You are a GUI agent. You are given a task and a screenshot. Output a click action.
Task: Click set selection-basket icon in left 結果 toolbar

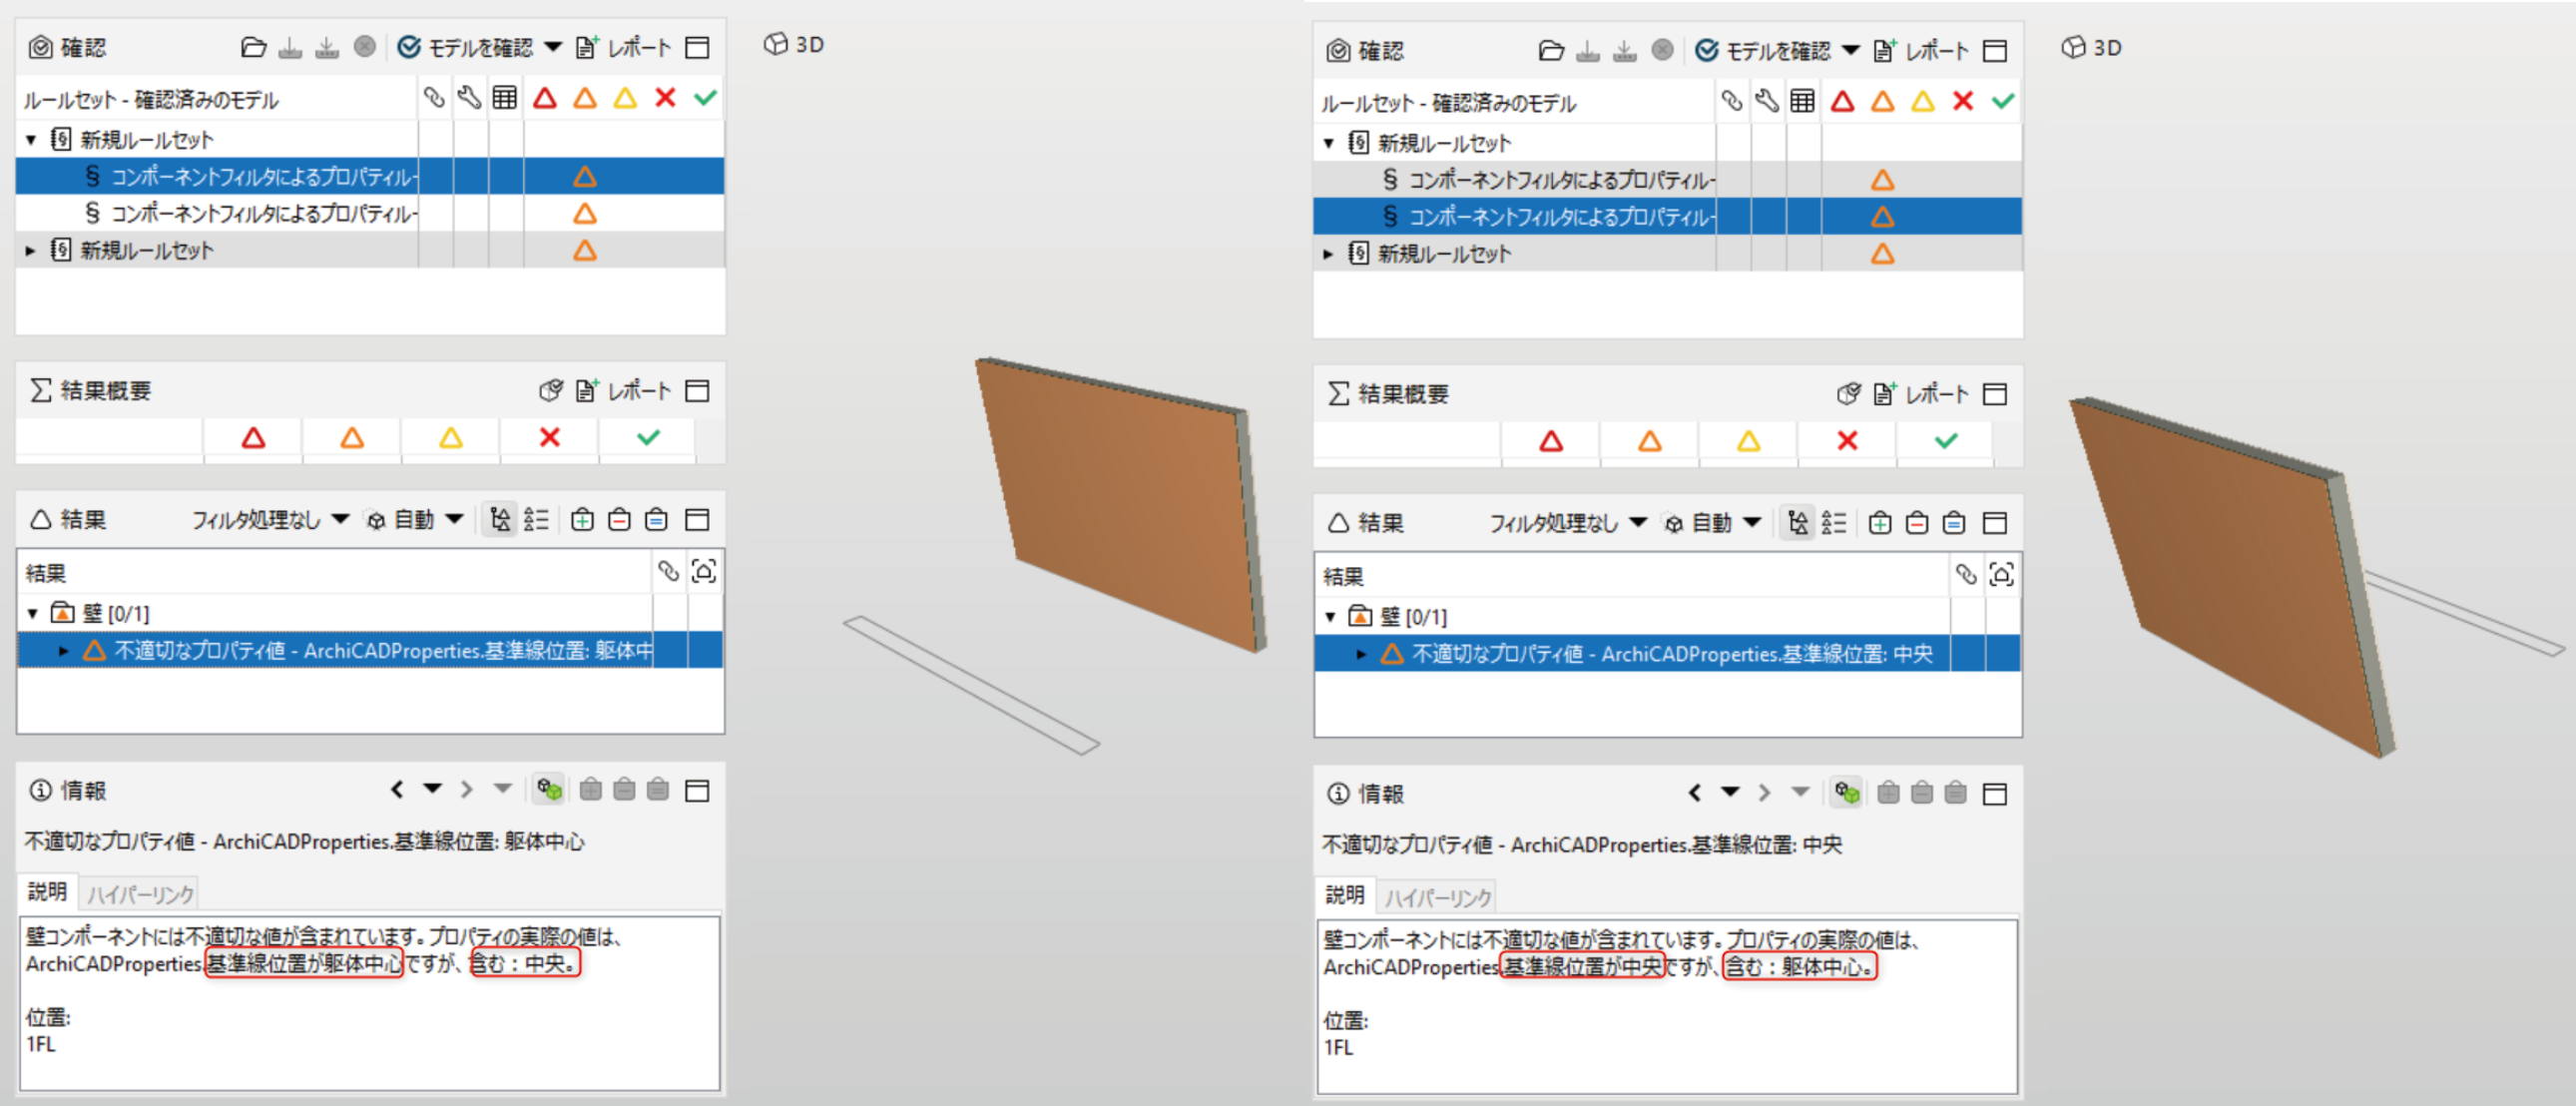coord(656,520)
